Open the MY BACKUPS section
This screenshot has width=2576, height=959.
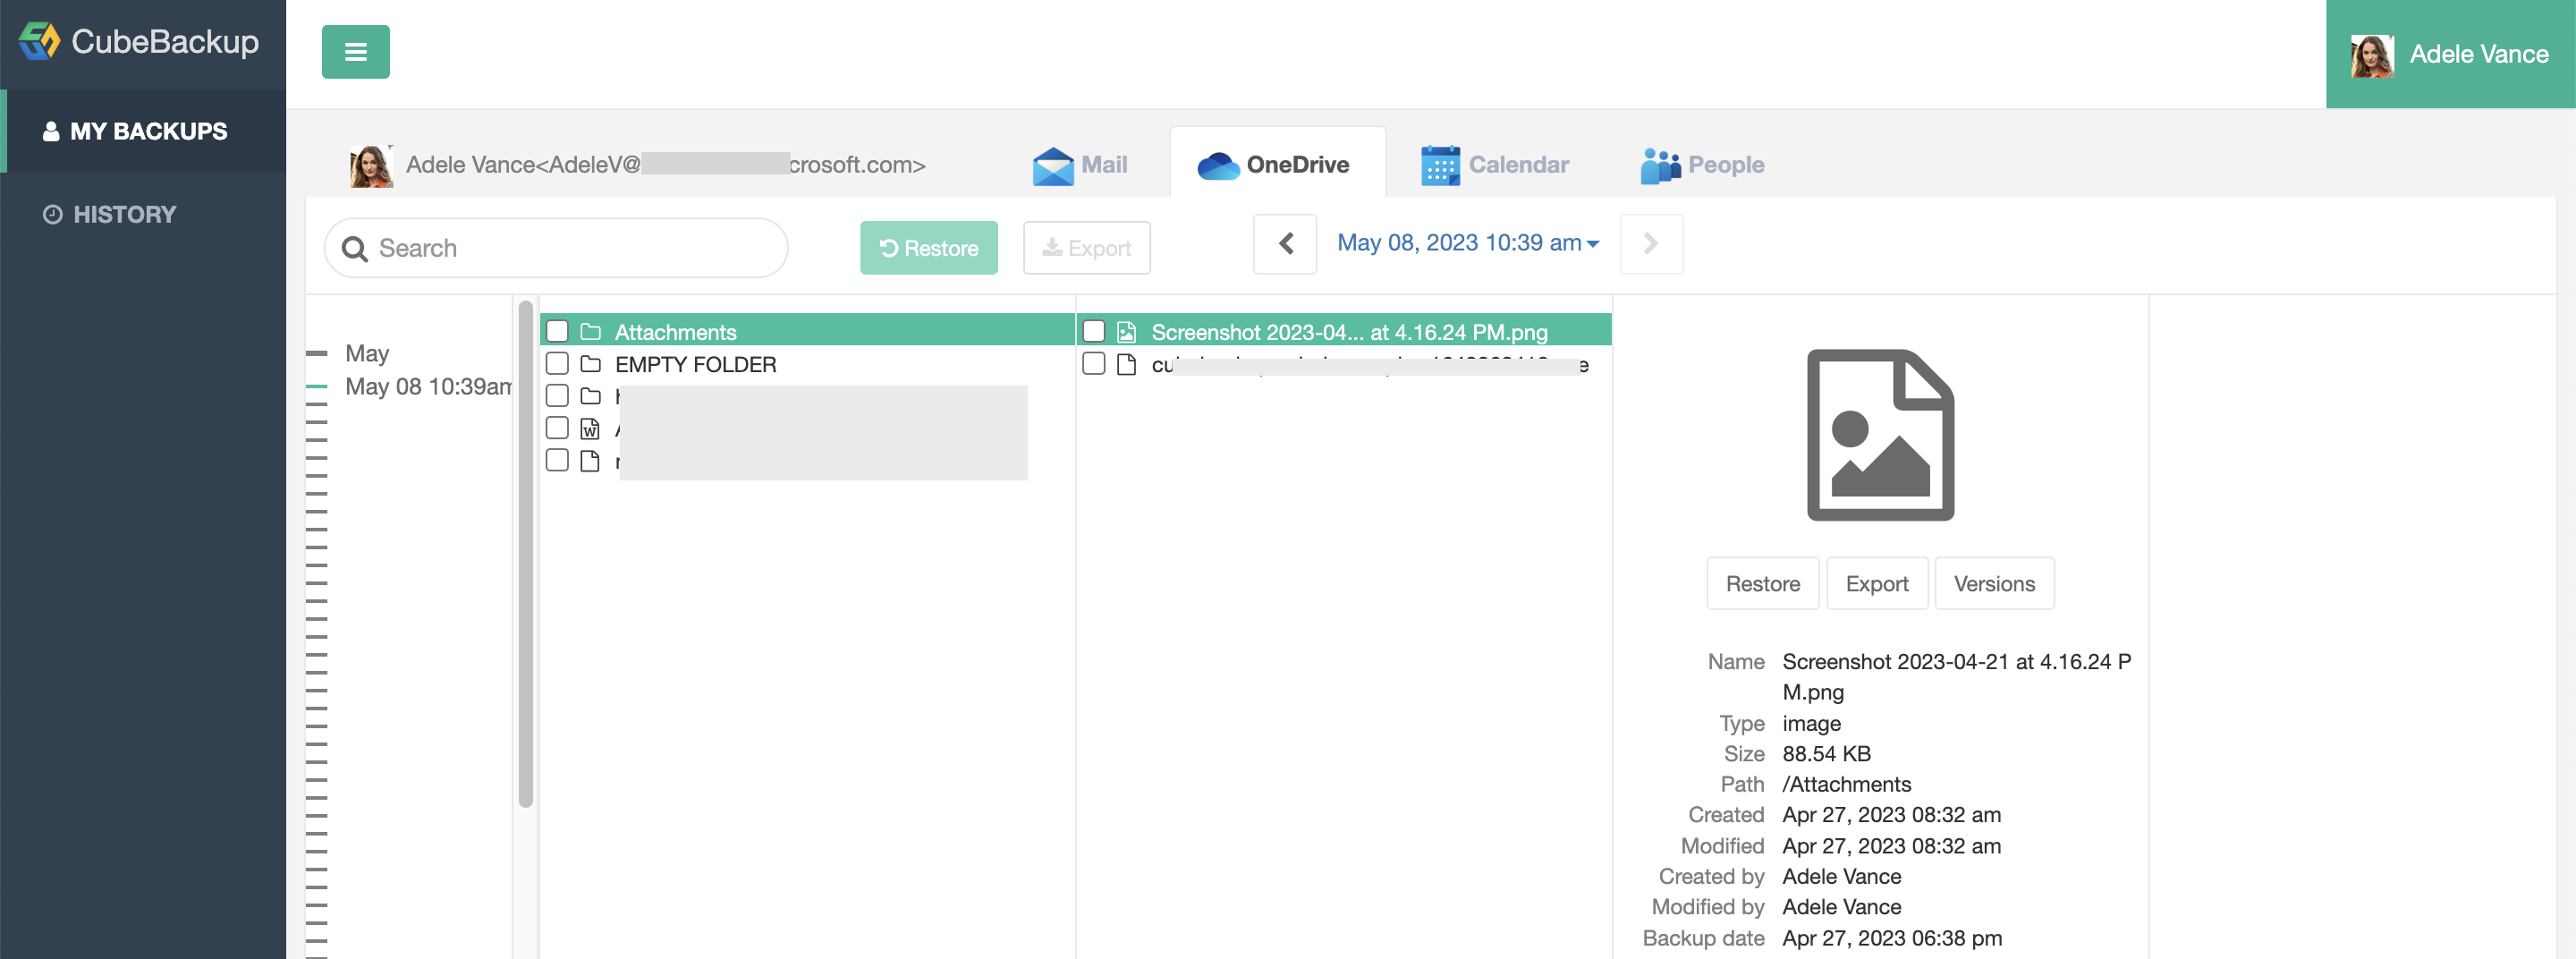pyautogui.click(x=149, y=131)
